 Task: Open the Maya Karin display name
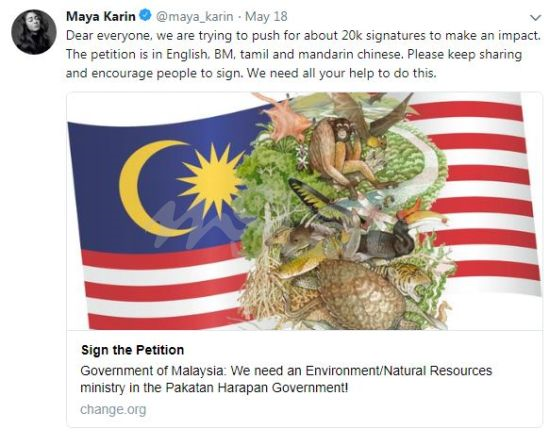(101, 16)
